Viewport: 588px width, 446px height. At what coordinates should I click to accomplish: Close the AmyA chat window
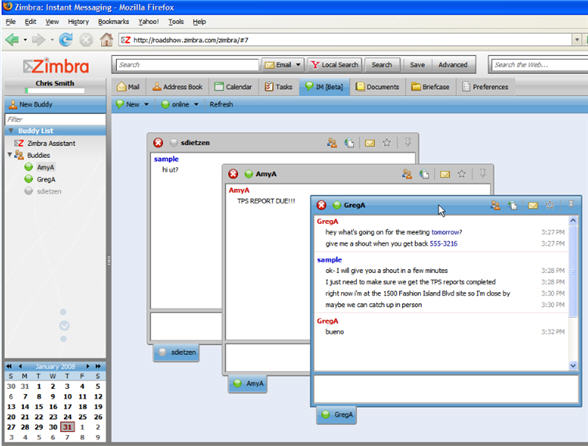click(x=233, y=174)
